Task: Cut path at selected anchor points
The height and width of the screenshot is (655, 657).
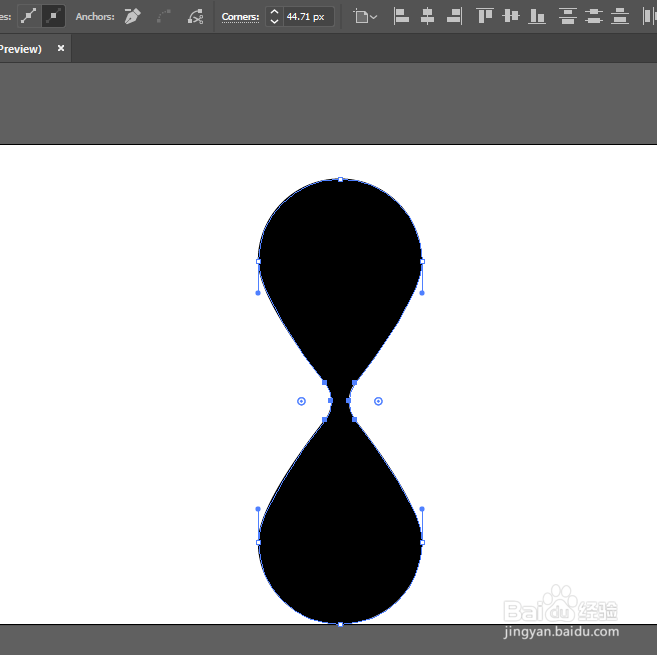Action: pos(195,16)
